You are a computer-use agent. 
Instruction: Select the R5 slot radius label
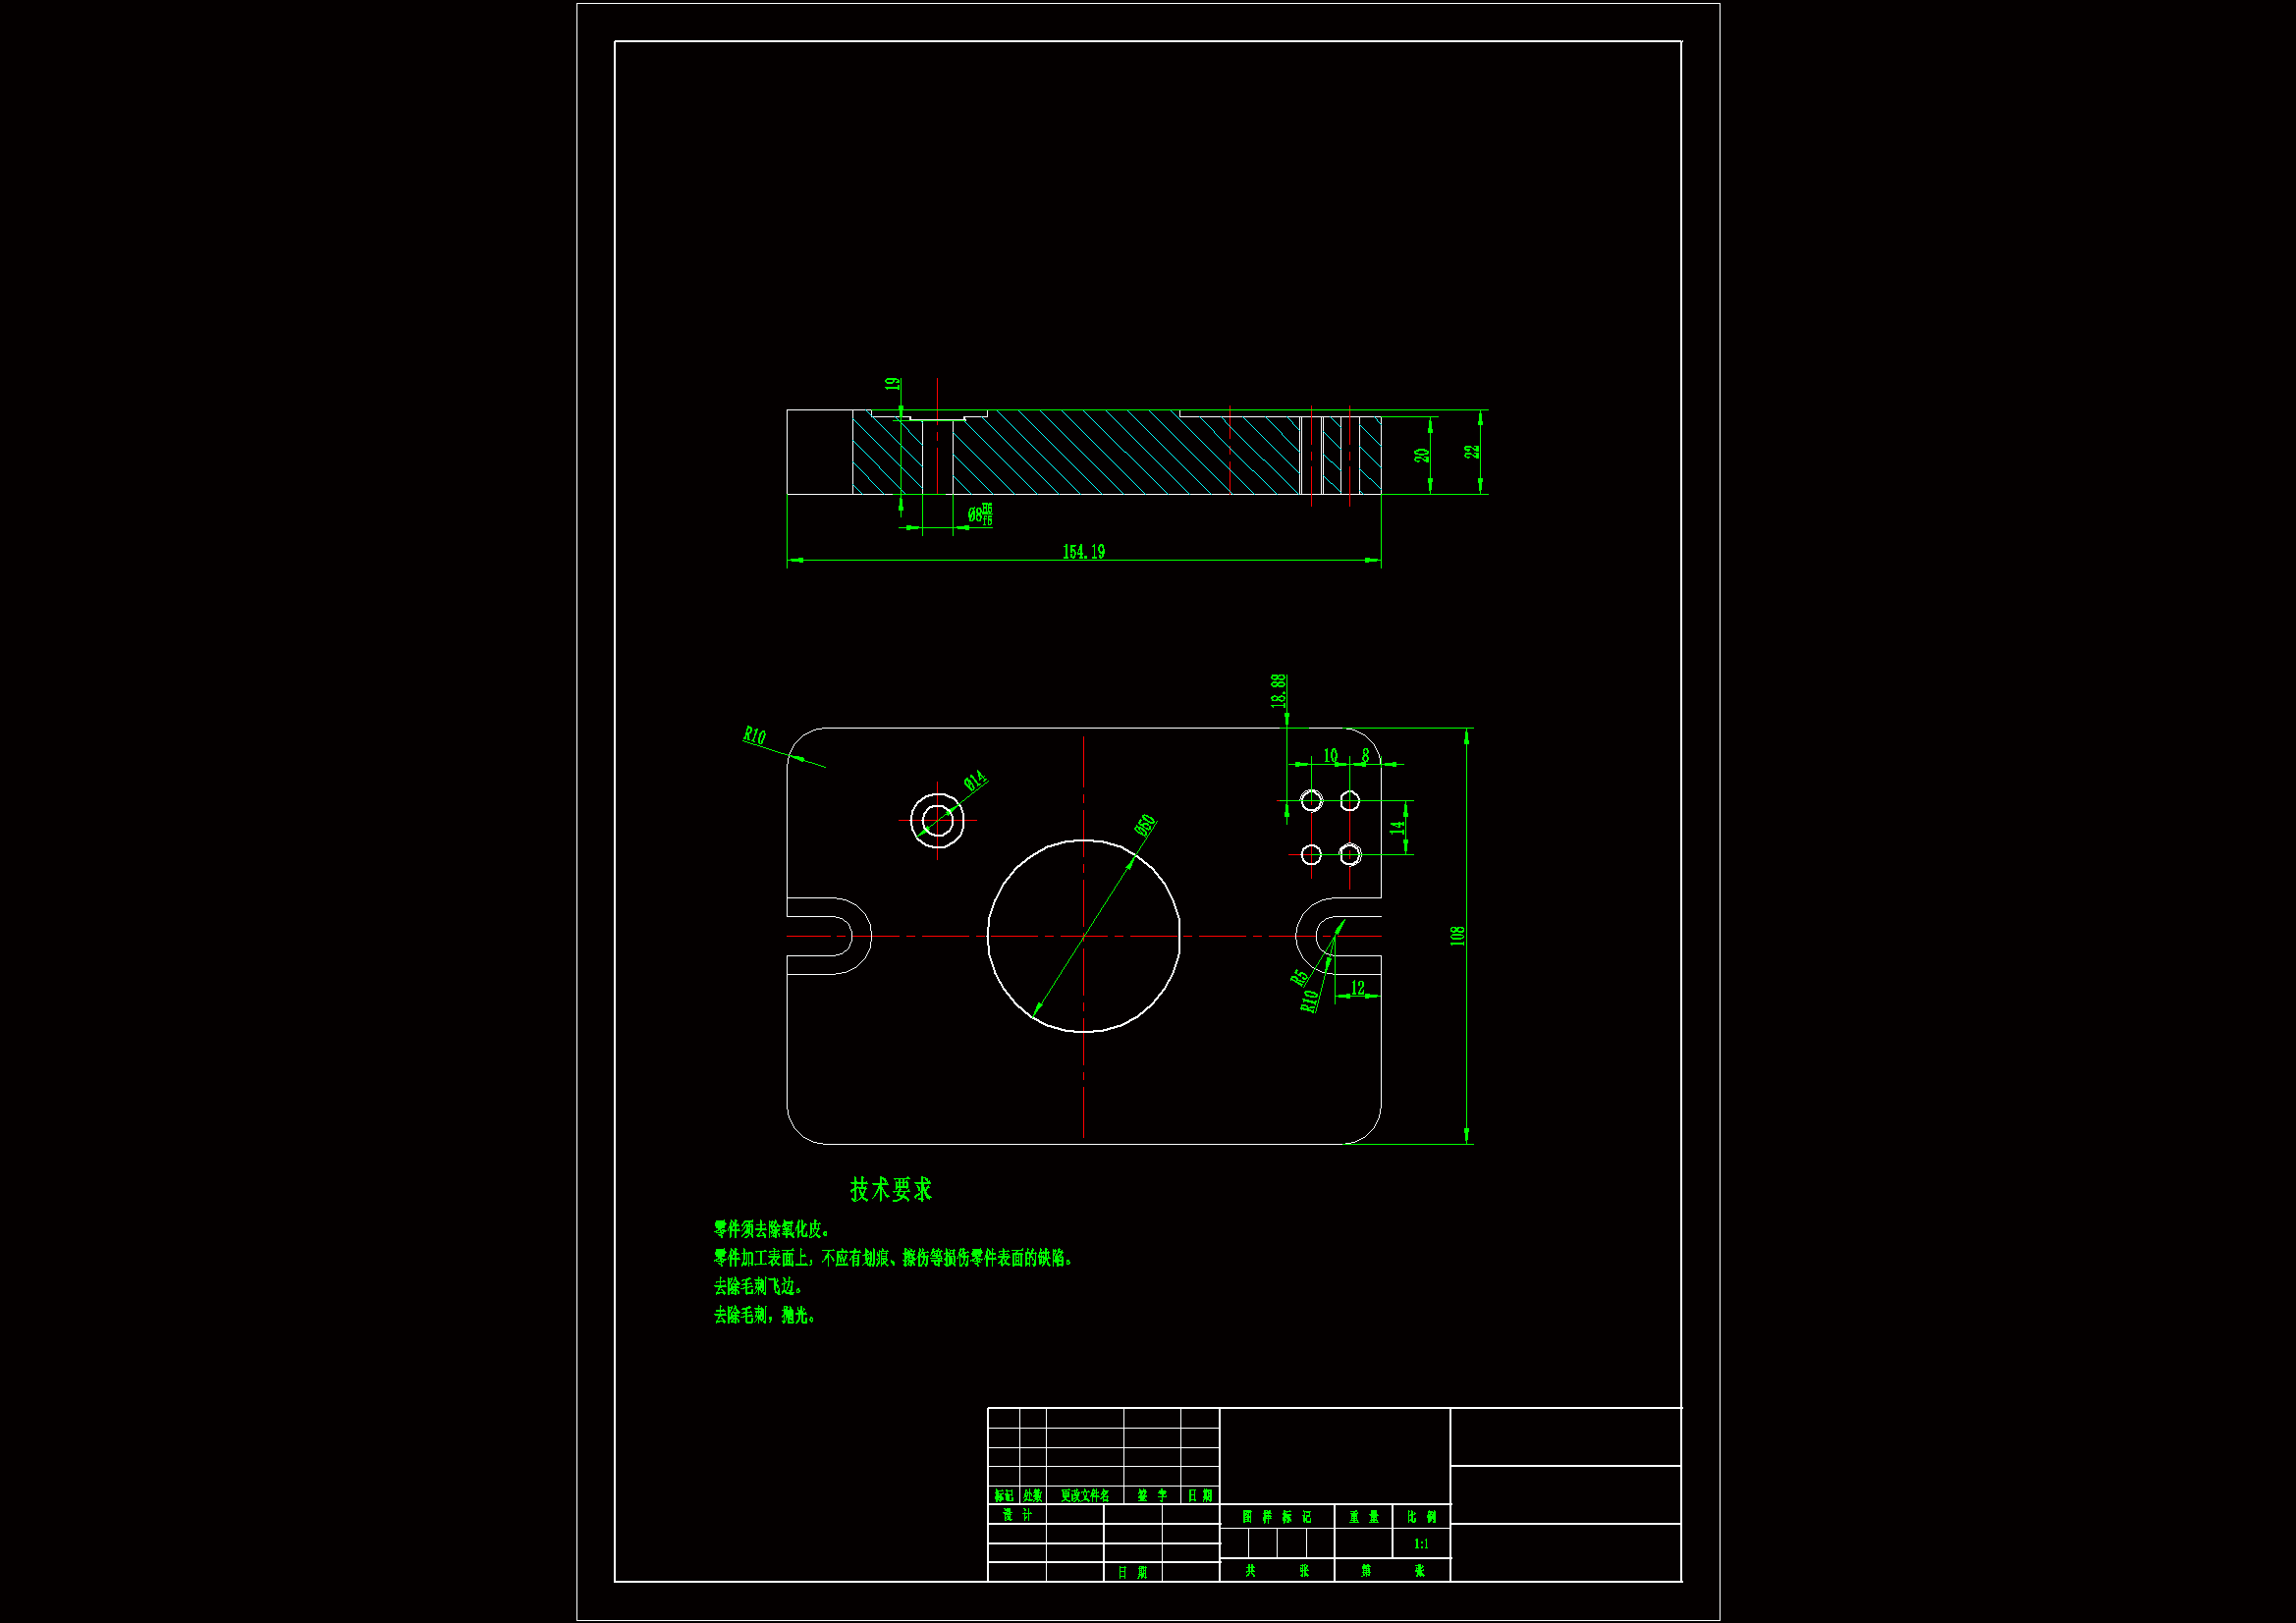pyautogui.click(x=1299, y=977)
